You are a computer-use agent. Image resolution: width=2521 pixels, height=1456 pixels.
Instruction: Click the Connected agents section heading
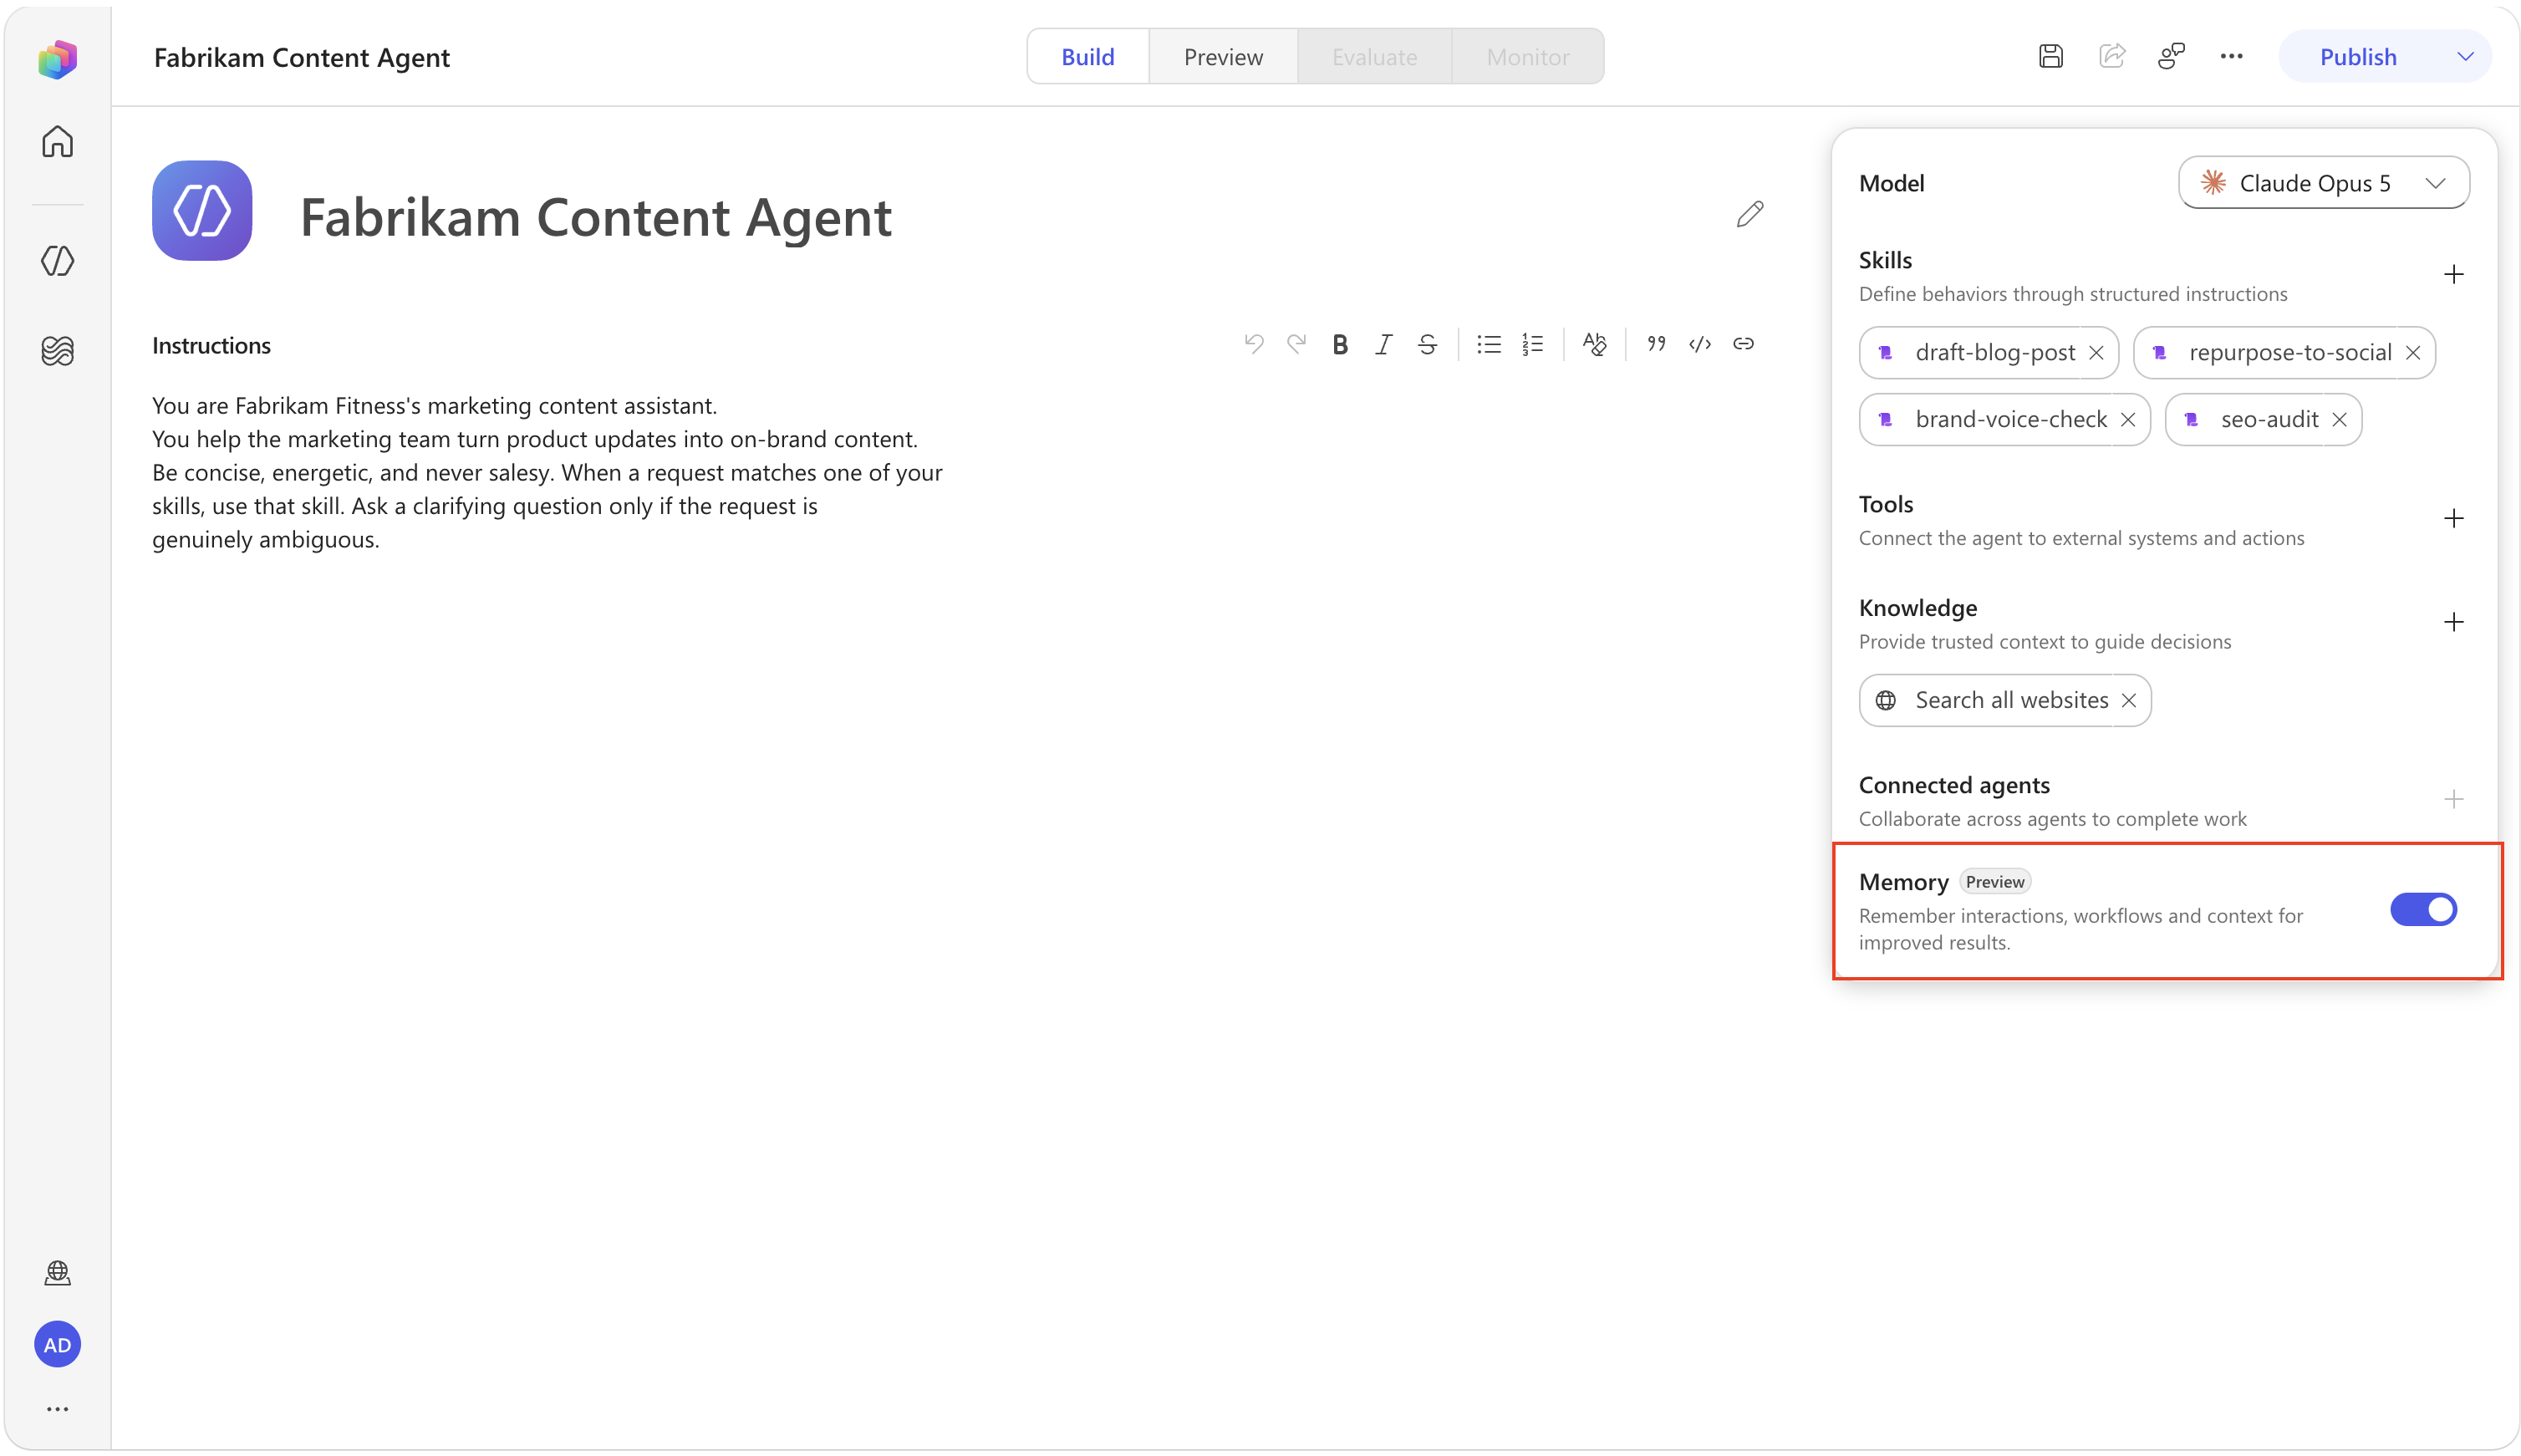tap(1953, 785)
